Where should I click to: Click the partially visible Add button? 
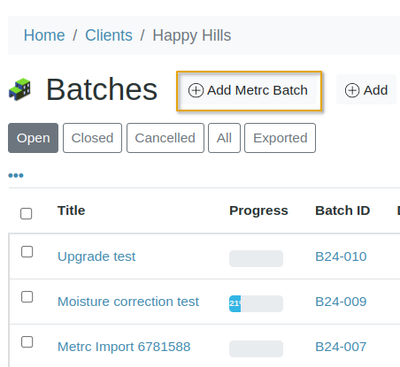(x=366, y=90)
